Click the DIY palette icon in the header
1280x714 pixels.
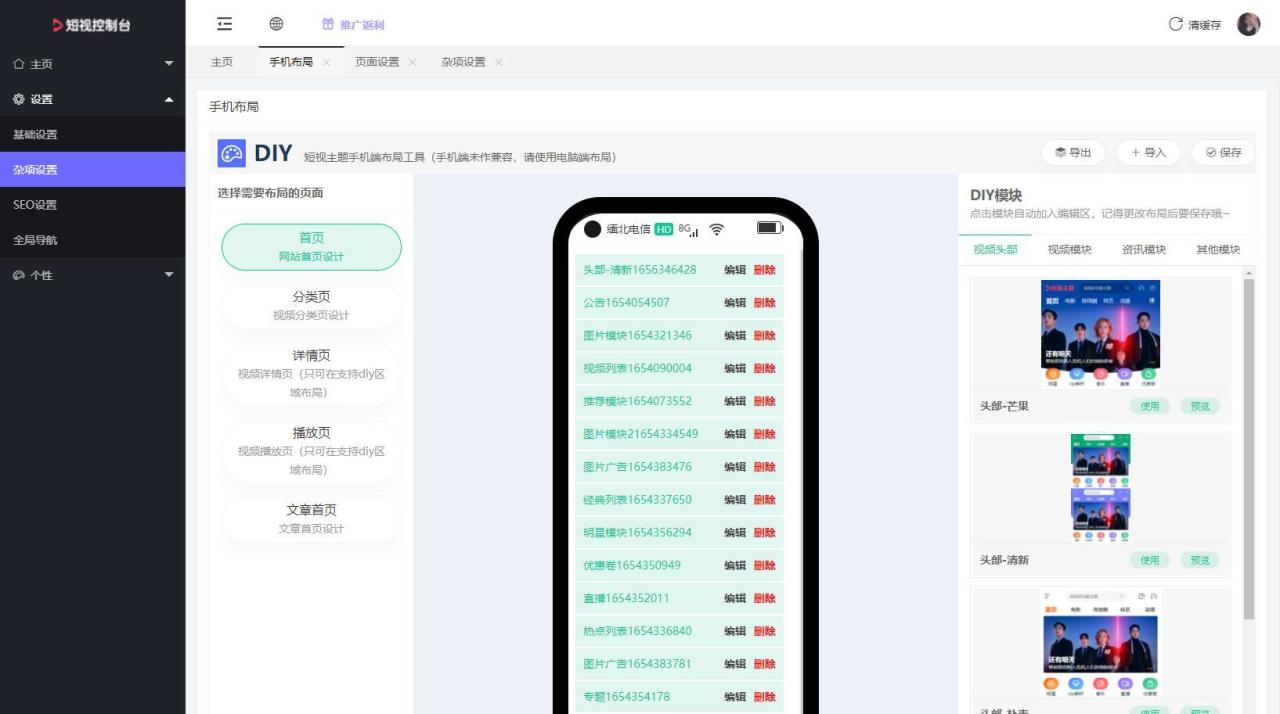point(233,152)
